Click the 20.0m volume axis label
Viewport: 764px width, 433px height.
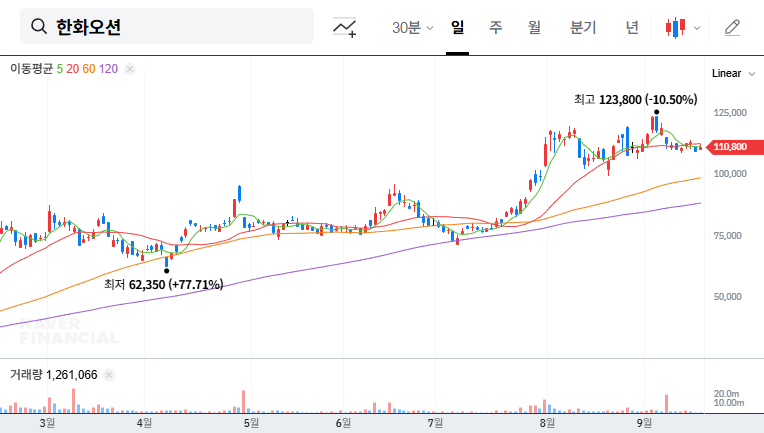[x=726, y=394]
